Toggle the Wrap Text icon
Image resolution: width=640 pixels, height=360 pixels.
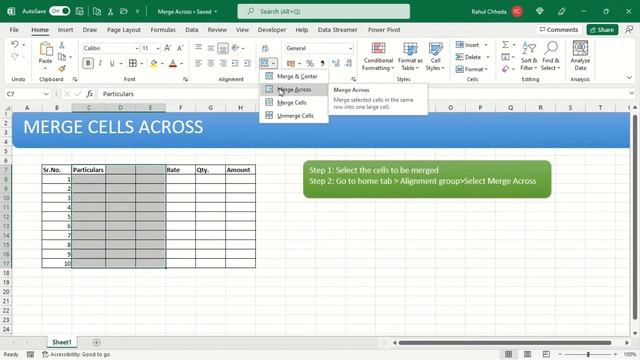click(265, 49)
